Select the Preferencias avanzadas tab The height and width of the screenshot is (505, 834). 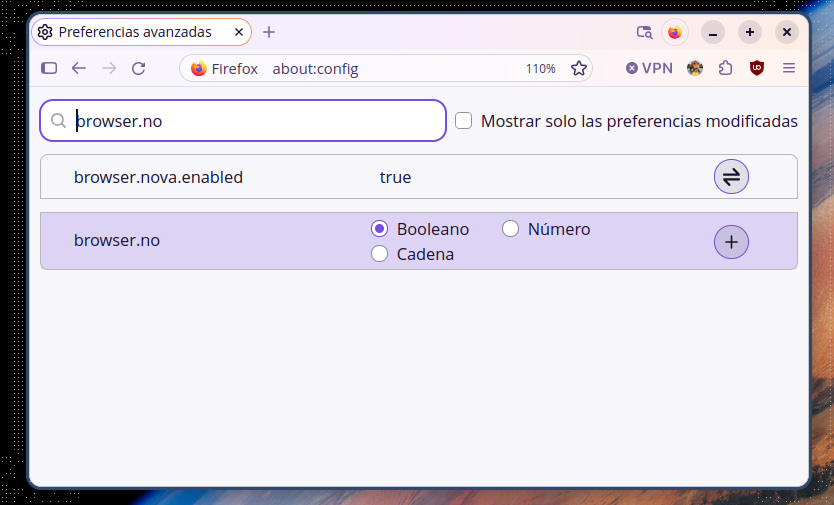141,32
